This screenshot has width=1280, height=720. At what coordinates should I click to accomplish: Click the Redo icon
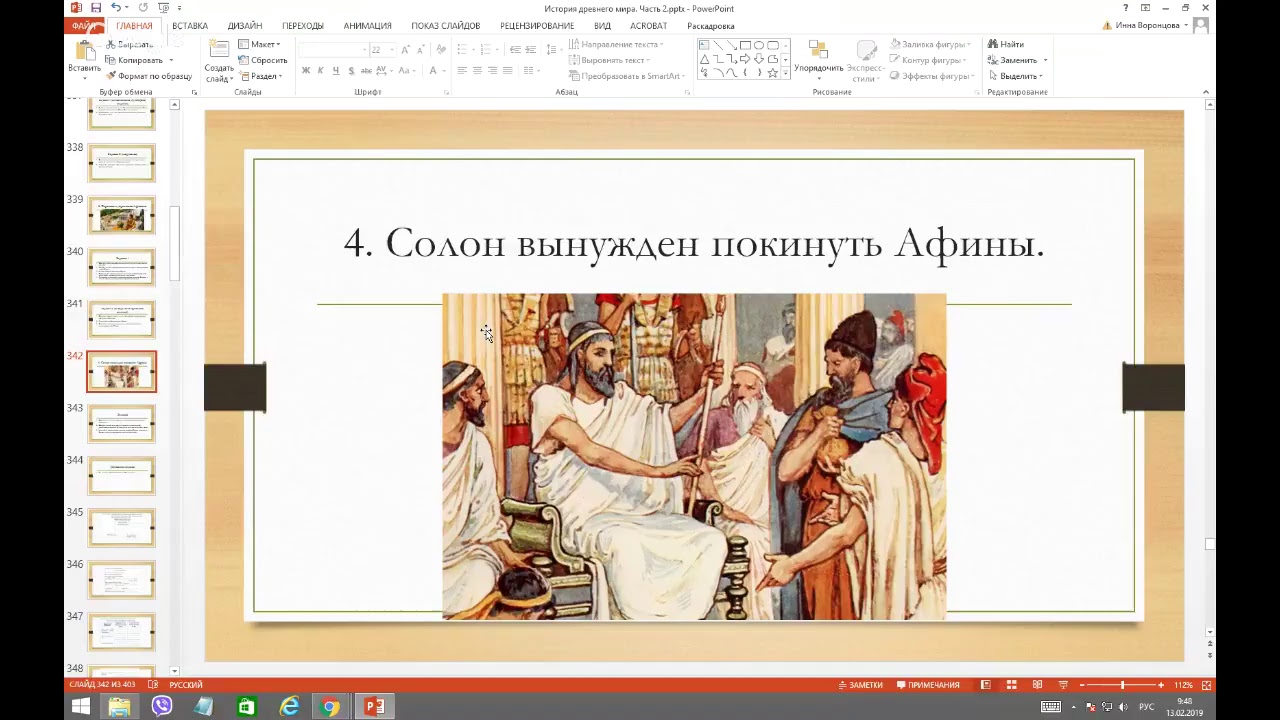(x=143, y=8)
